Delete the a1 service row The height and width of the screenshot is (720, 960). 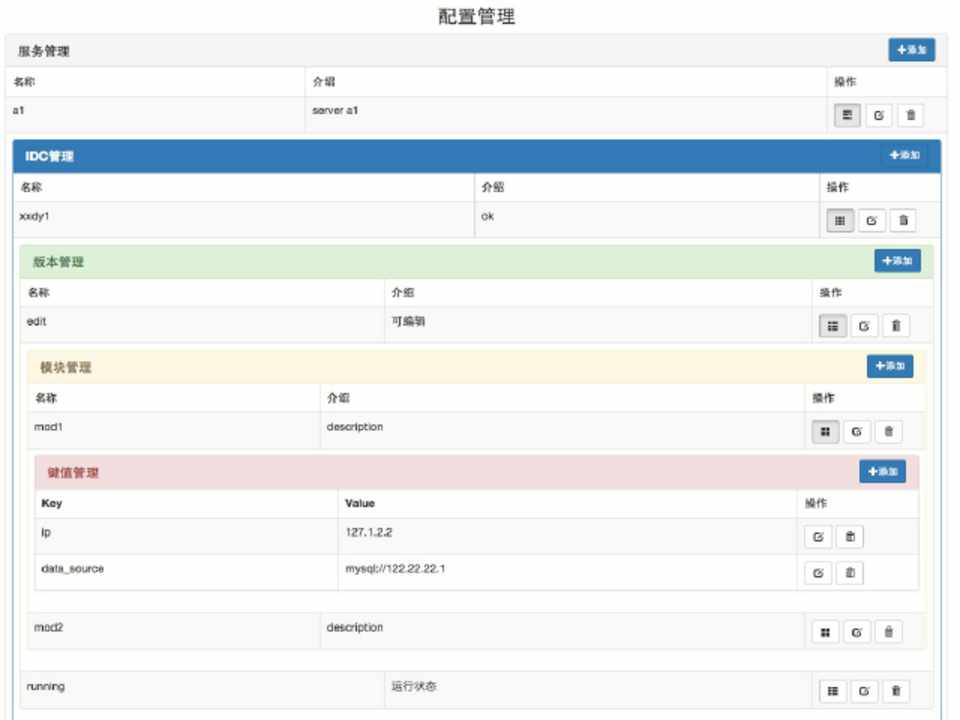[x=910, y=115]
